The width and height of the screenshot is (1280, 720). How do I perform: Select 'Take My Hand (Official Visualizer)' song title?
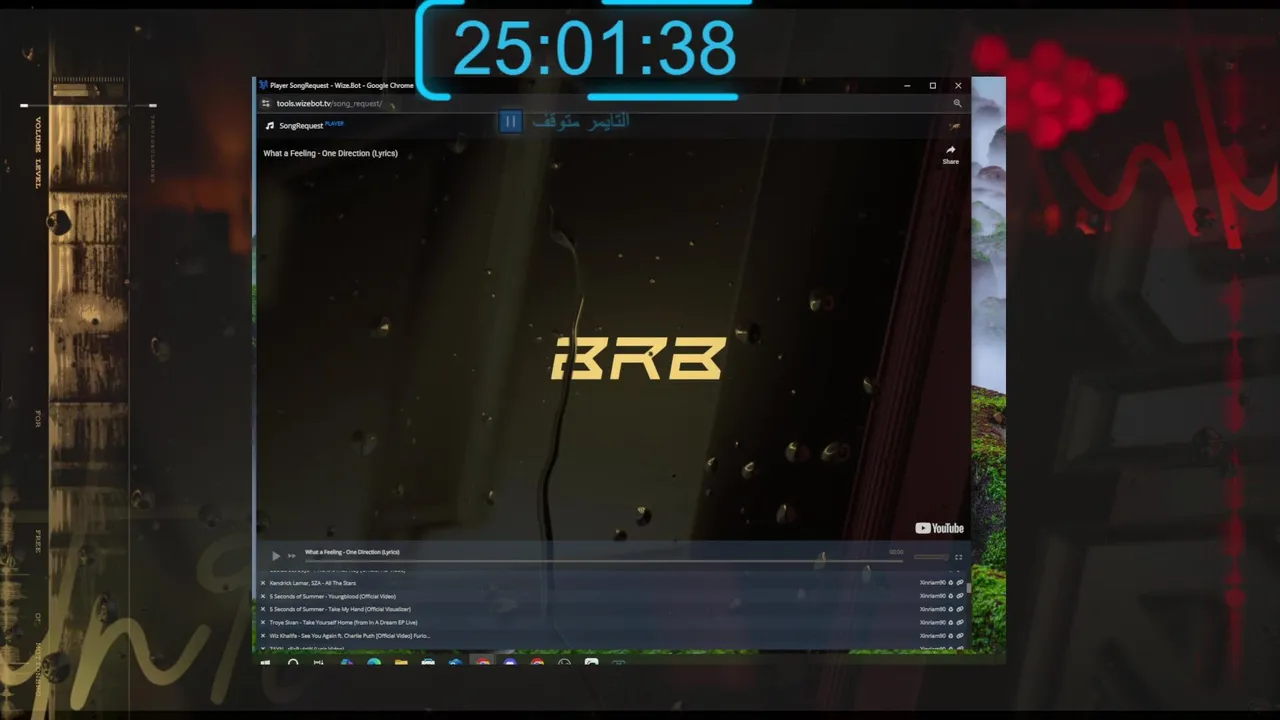point(340,609)
